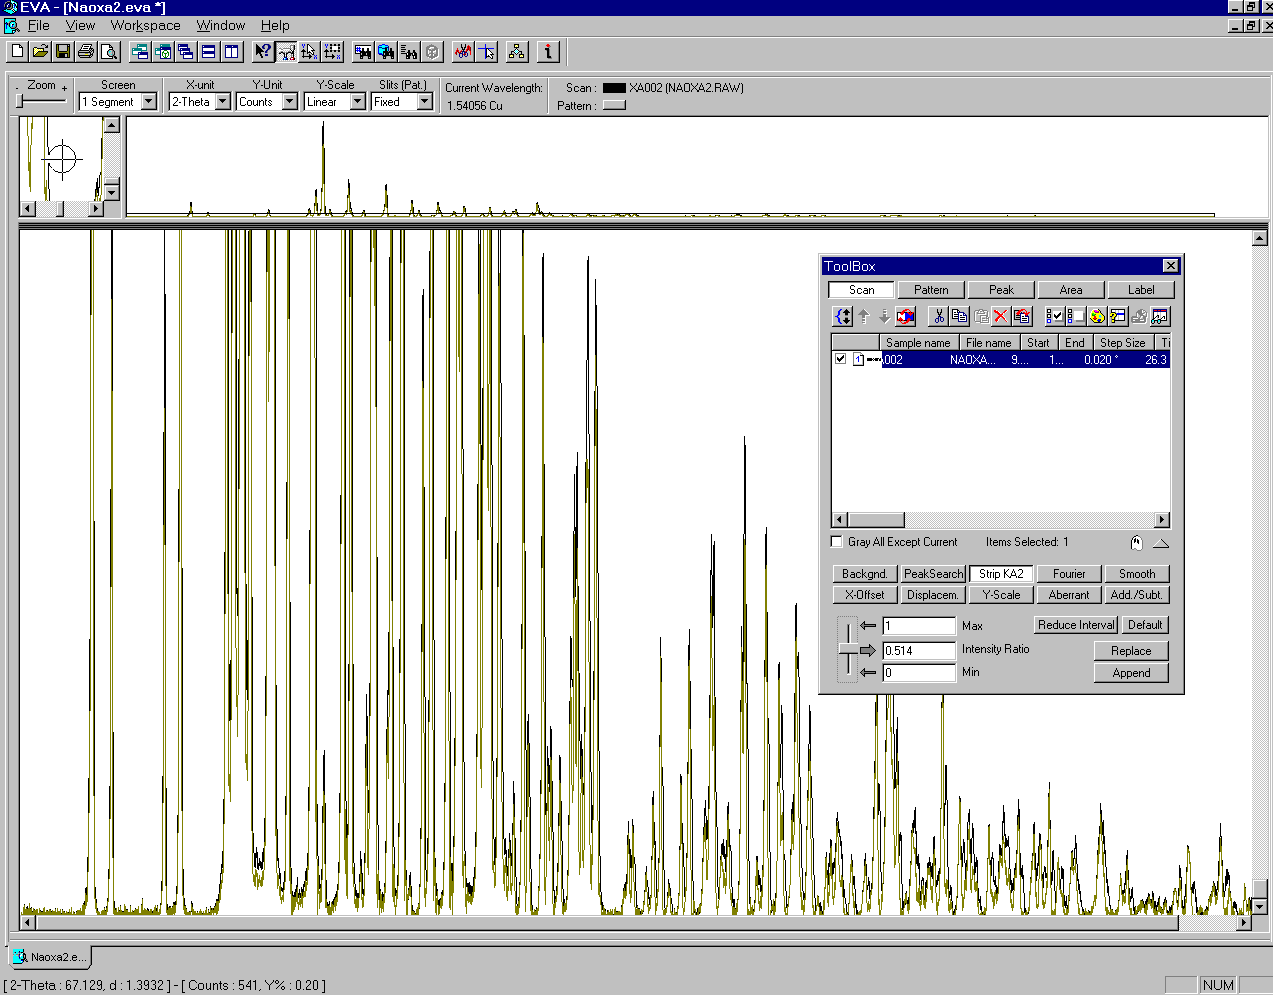
Task: Open the Screen 1 Segment dropdown
Action: [x=149, y=102]
